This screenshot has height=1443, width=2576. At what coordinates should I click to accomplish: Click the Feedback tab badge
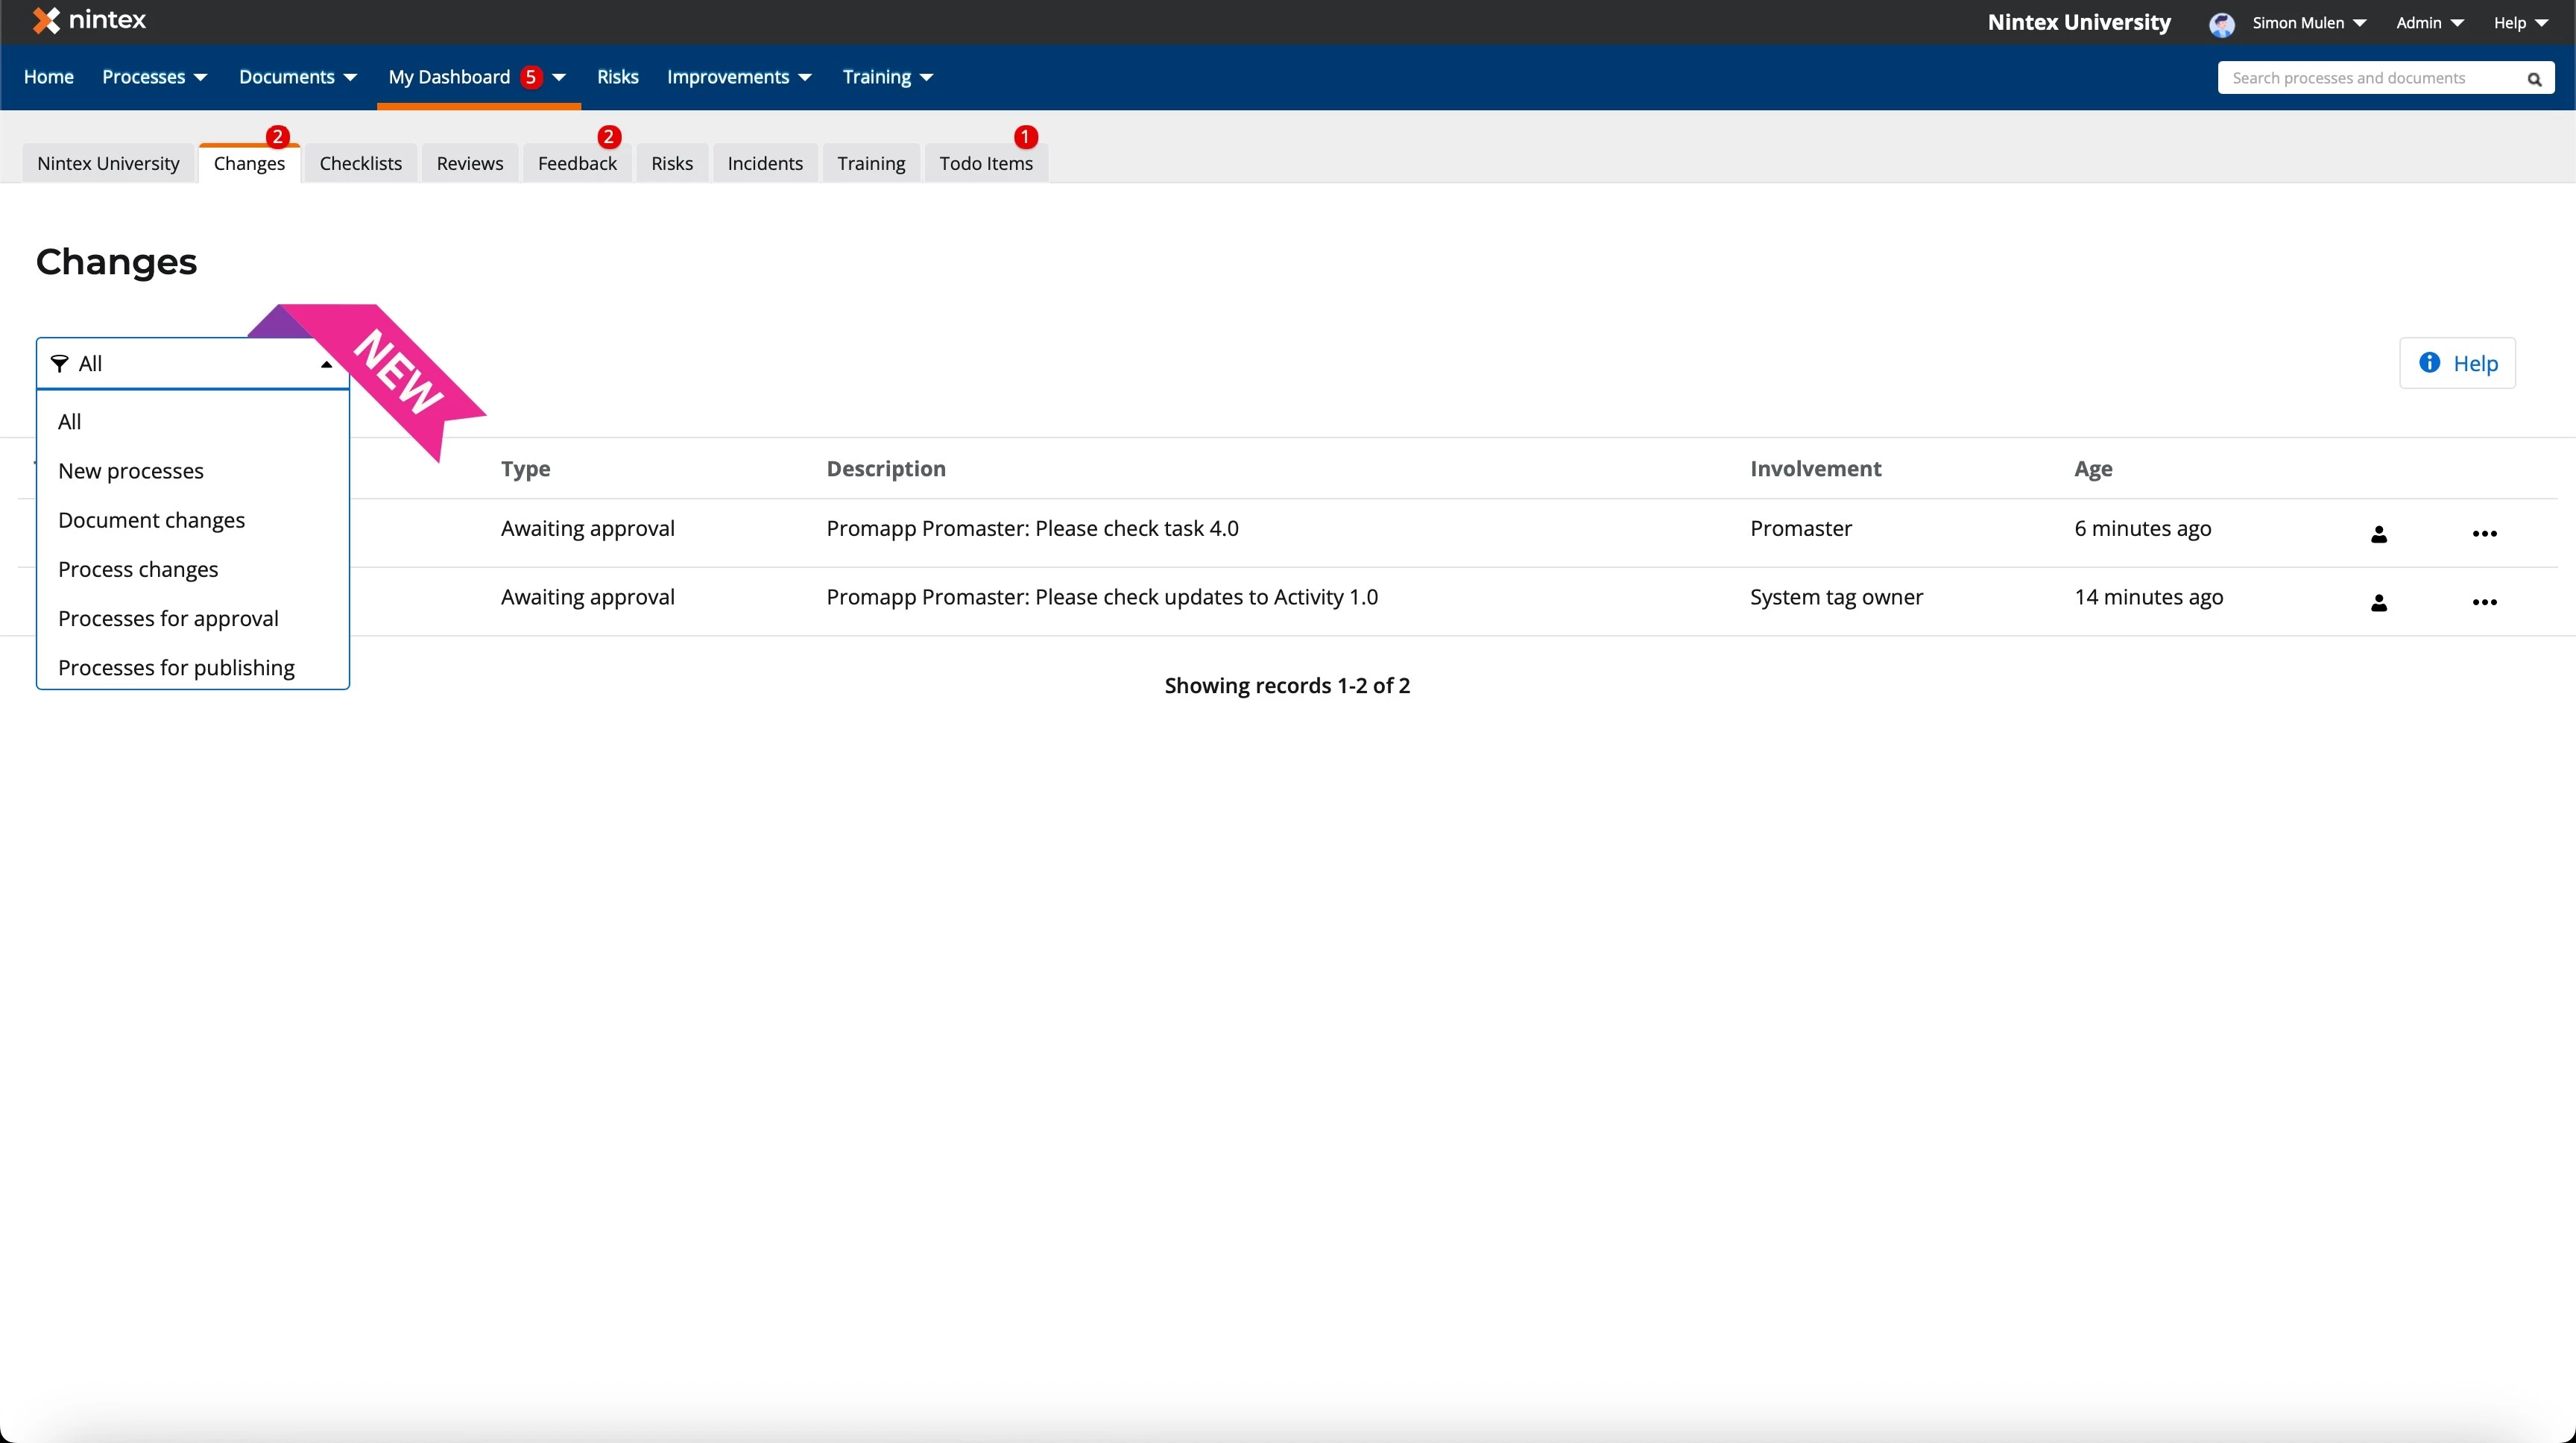[608, 136]
